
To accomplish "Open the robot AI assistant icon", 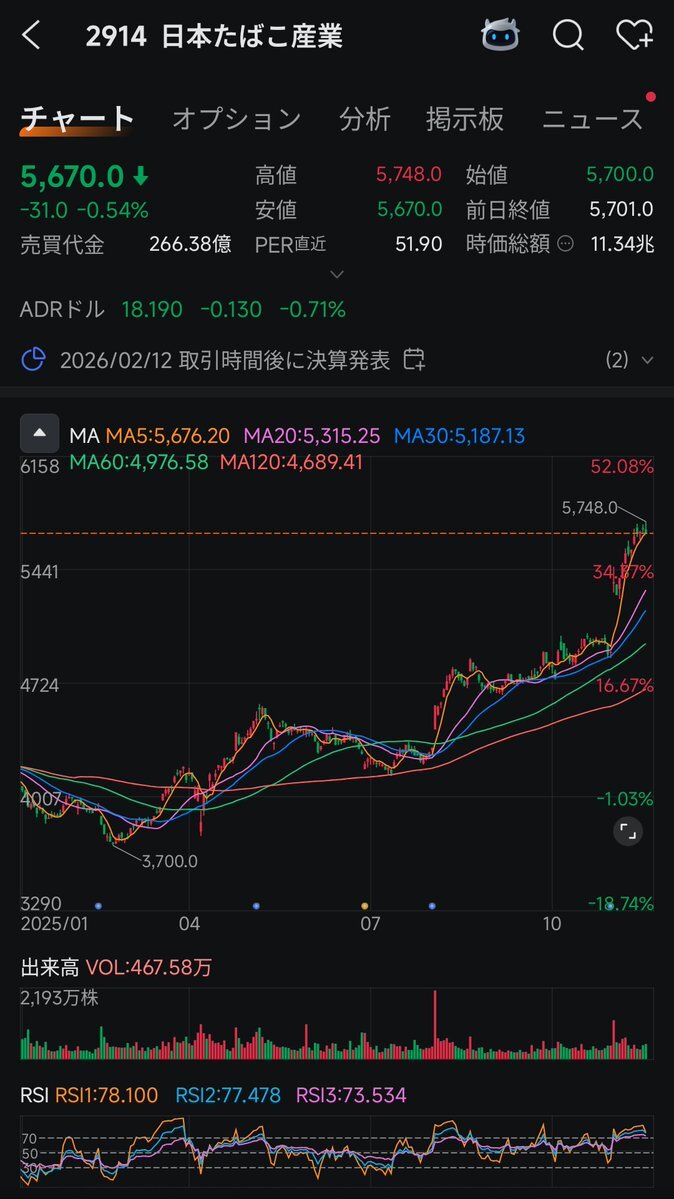I will pos(500,37).
